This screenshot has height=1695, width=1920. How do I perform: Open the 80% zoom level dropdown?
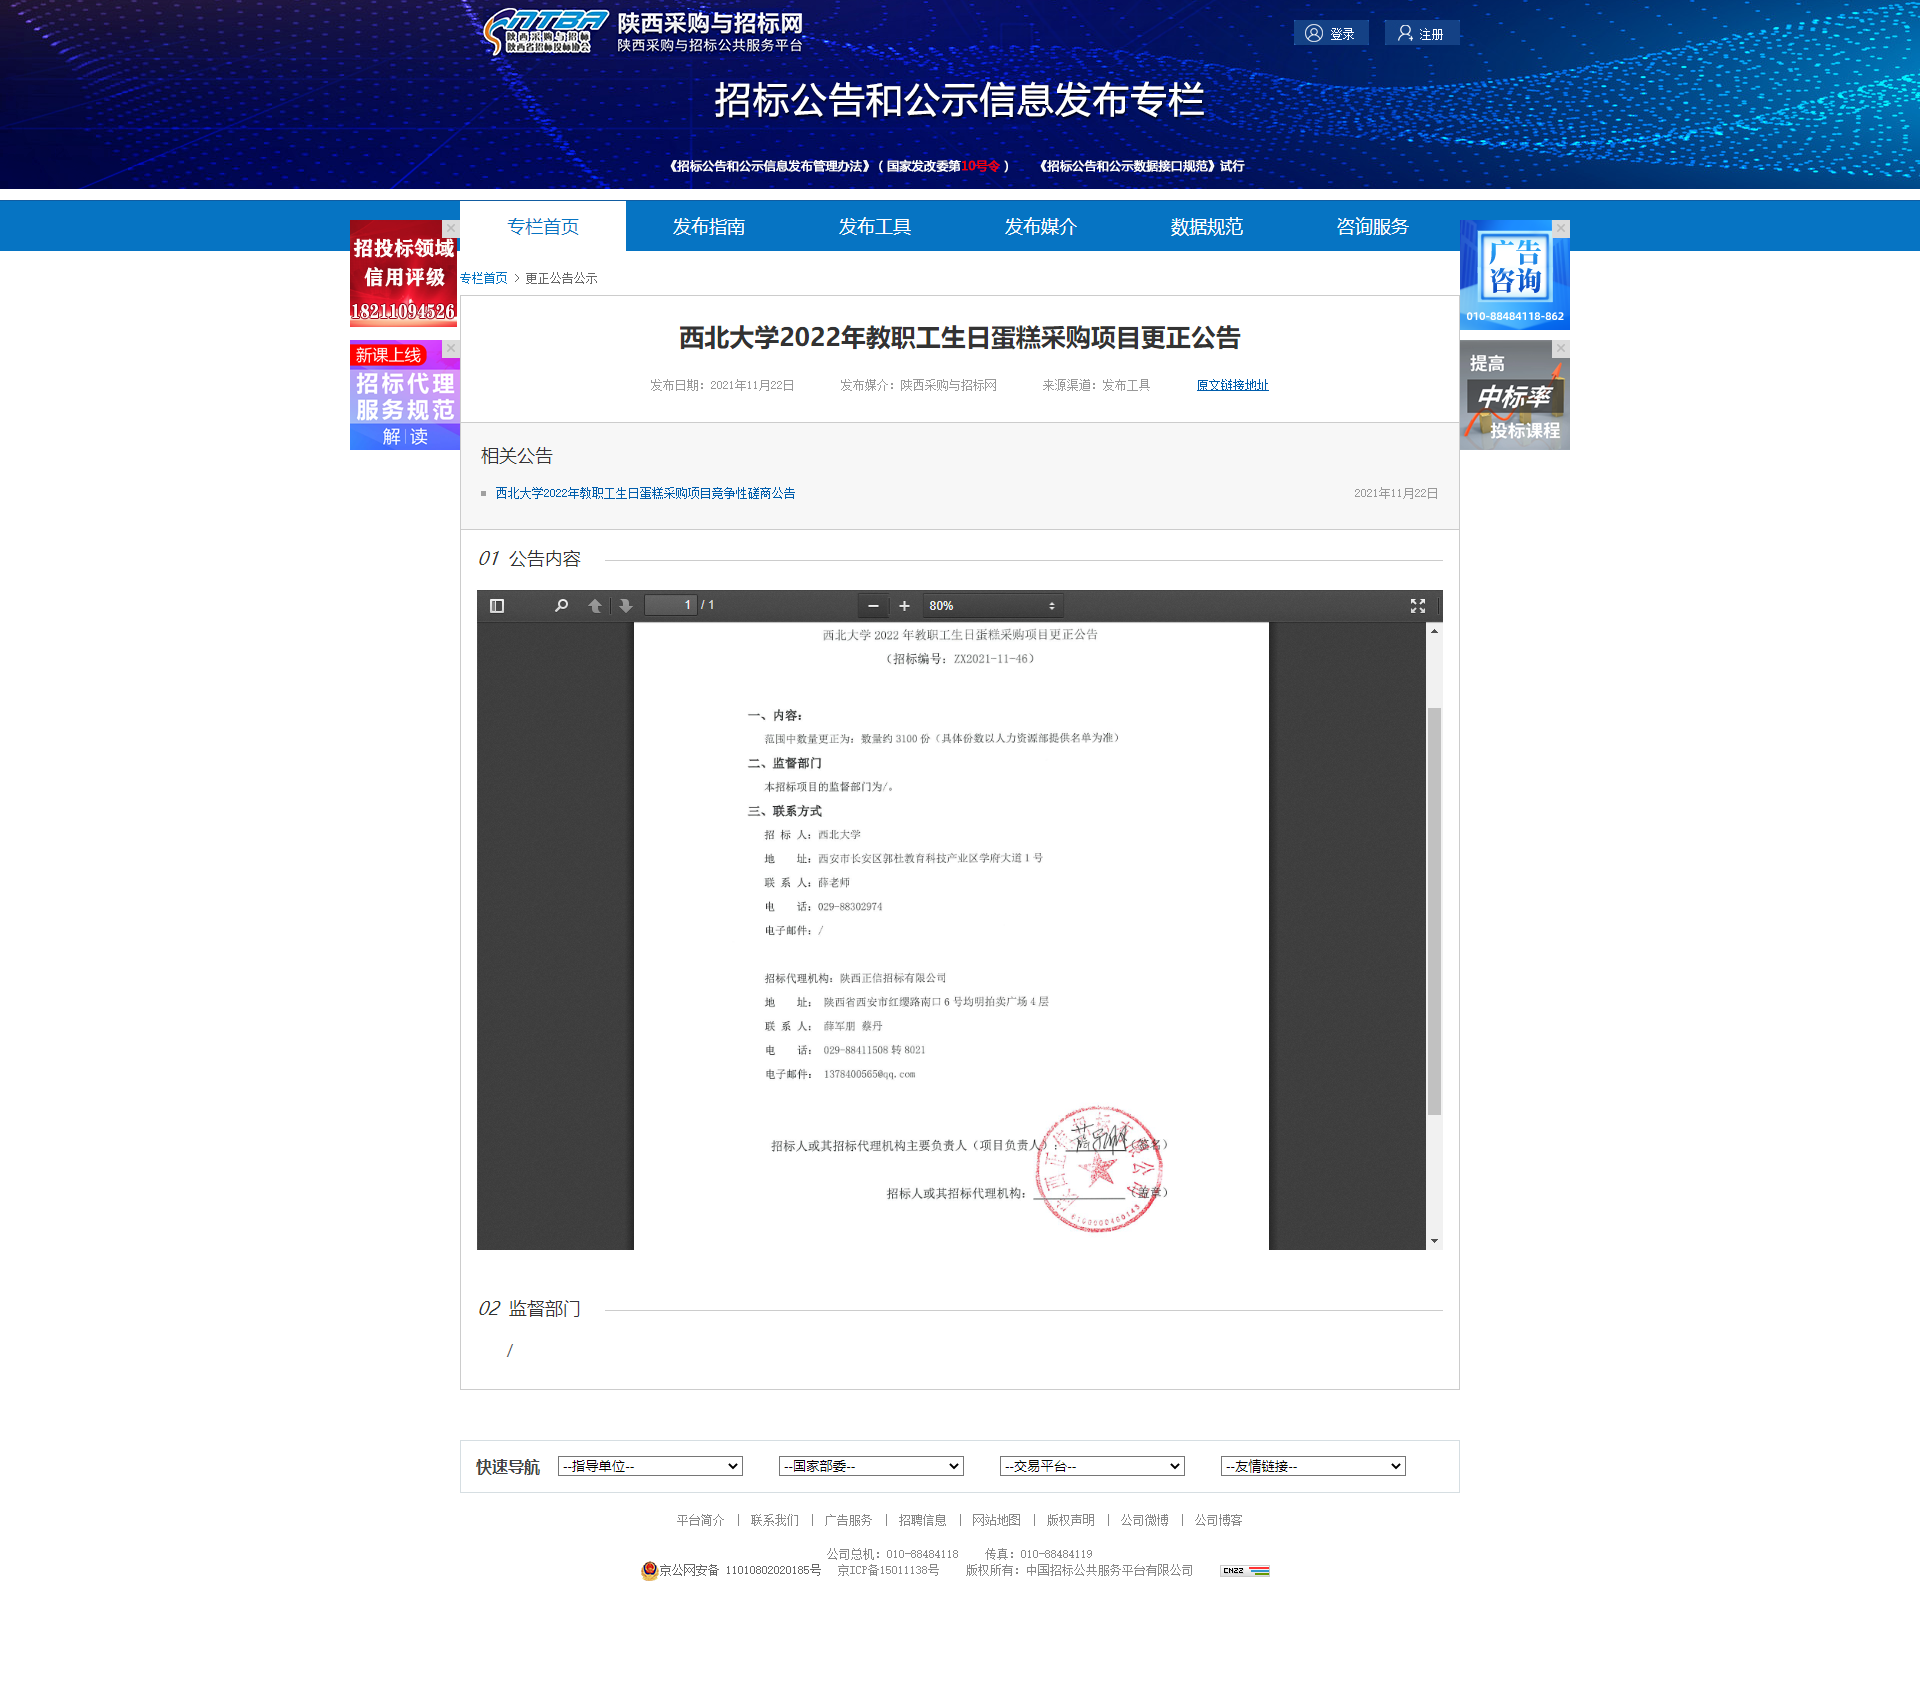pos(991,606)
